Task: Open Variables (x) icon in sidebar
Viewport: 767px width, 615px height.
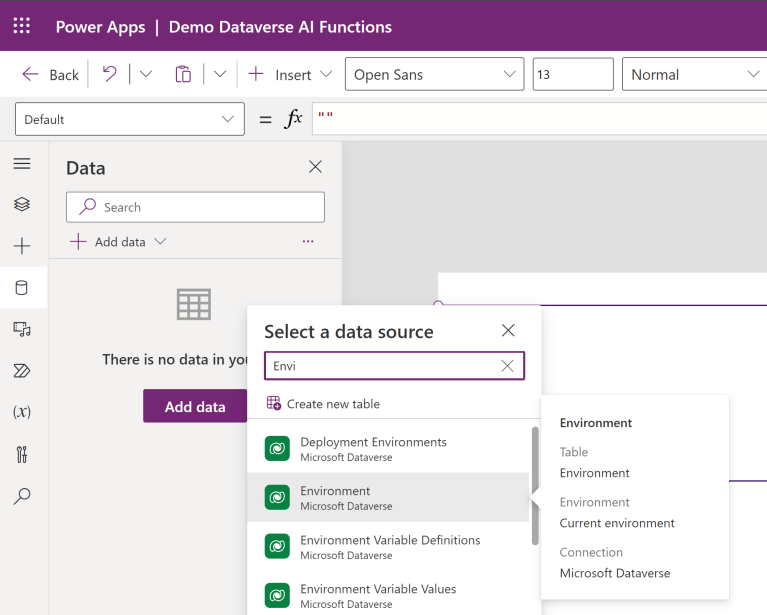Action: pyautogui.click(x=22, y=412)
